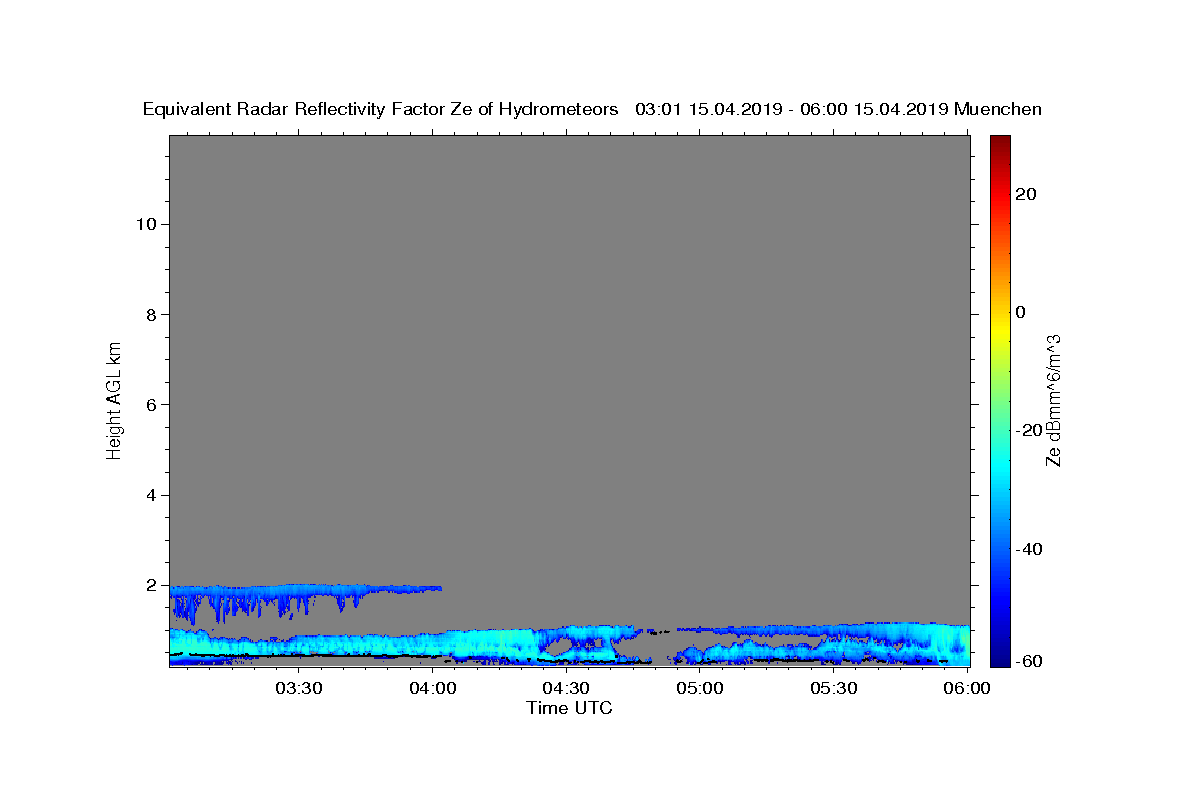Click the 'Height AGL km' axis label
The width and height of the screenshot is (1200, 800).
pyautogui.click(x=114, y=400)
